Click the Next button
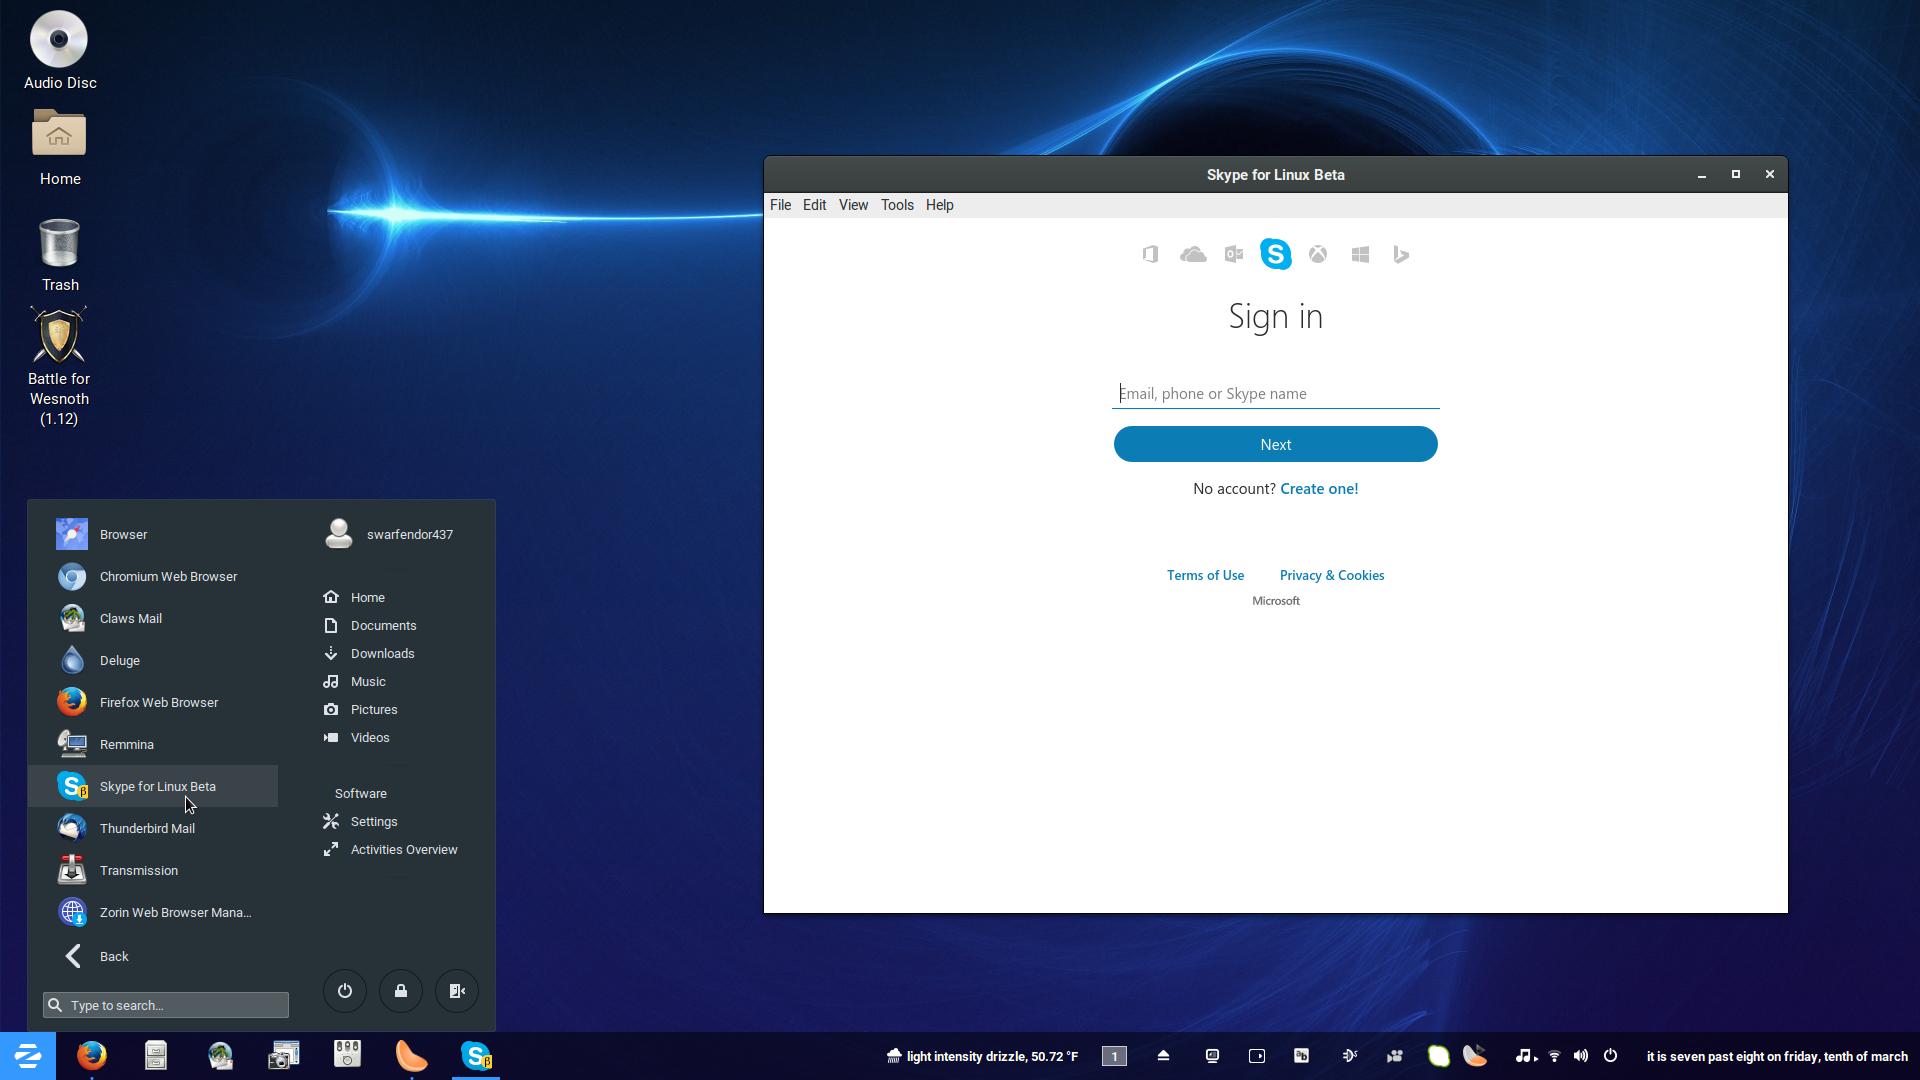The height and width of the screenshot is (1080, 1920). click(x=1275, y=444)
